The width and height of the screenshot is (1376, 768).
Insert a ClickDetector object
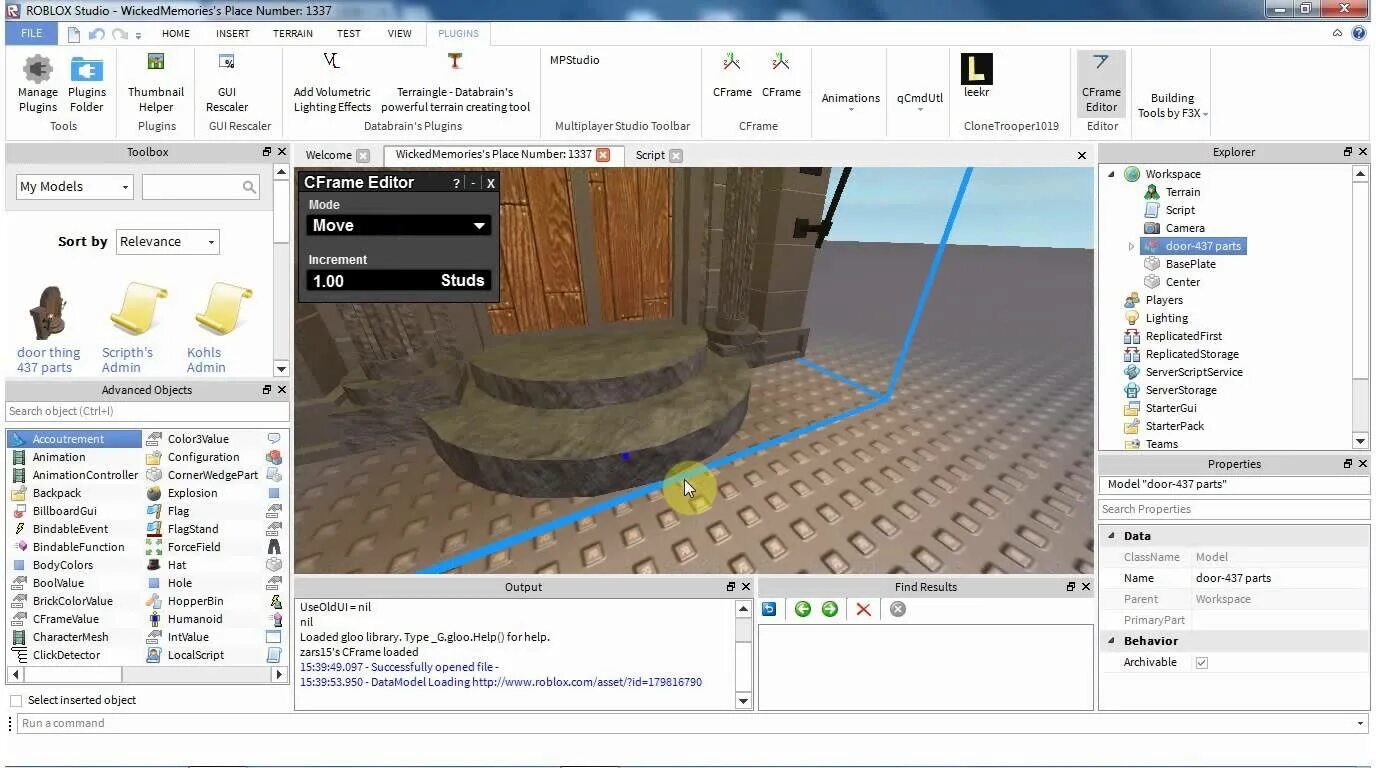click(56, 655)
